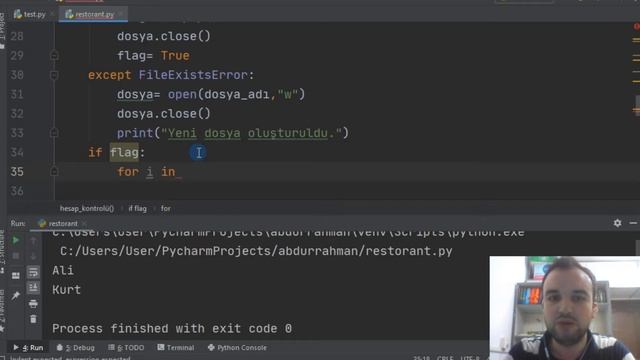The image size is (640, 360).
Task: Collapse the except block fold at line 30
Action: [54, 75]
